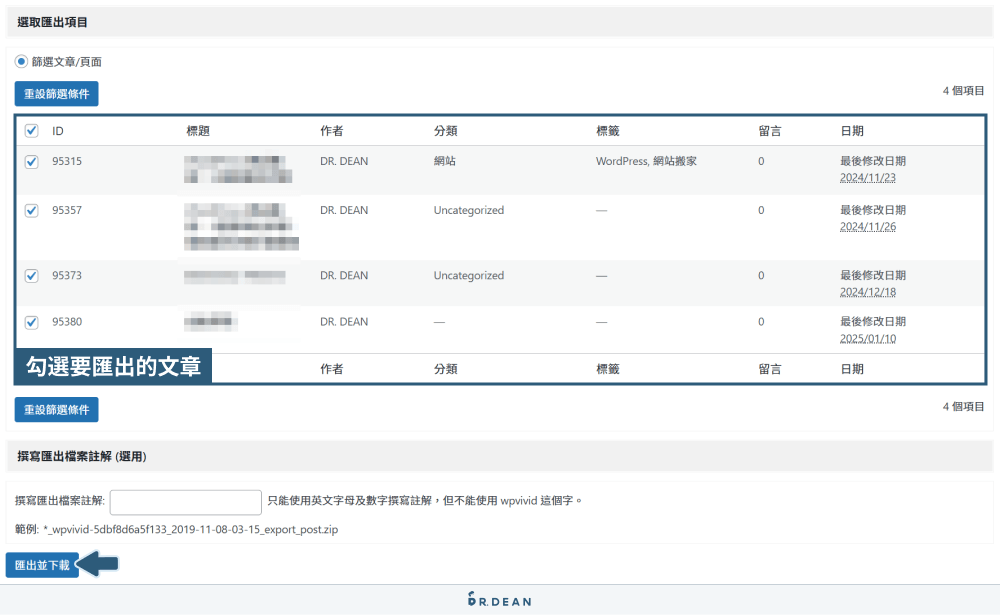The image size is (1000, 615).
Task: Uncheck the checkbox for post ID 95315
Action: (29, 161)
